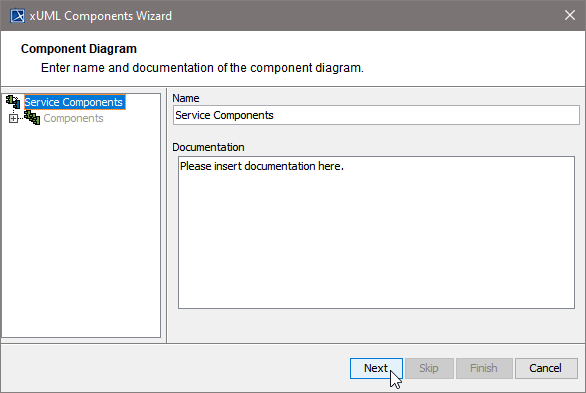
Task: Select the Service Components tree item
Action: [74, 102]
